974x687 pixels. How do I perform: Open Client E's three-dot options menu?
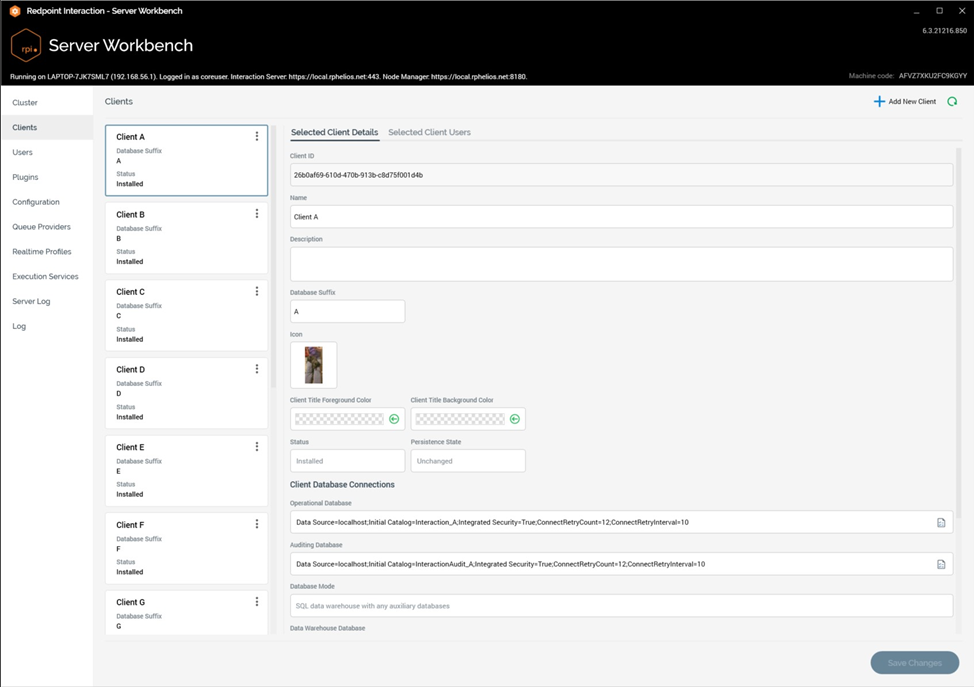coord(257,447)
